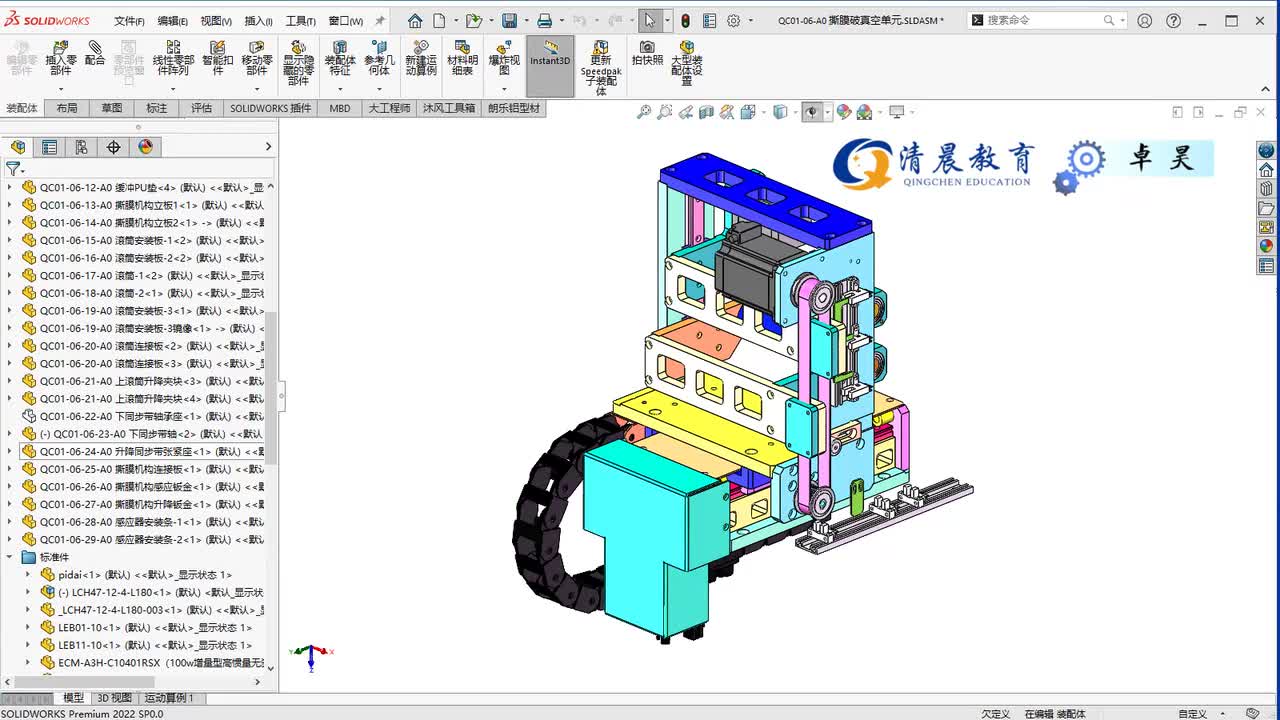The height and width of the screenshot is (720, 1280).
Task: Open SOLIDWORKS Resources home icon in task pane
Action: [x=1266, y=170]
